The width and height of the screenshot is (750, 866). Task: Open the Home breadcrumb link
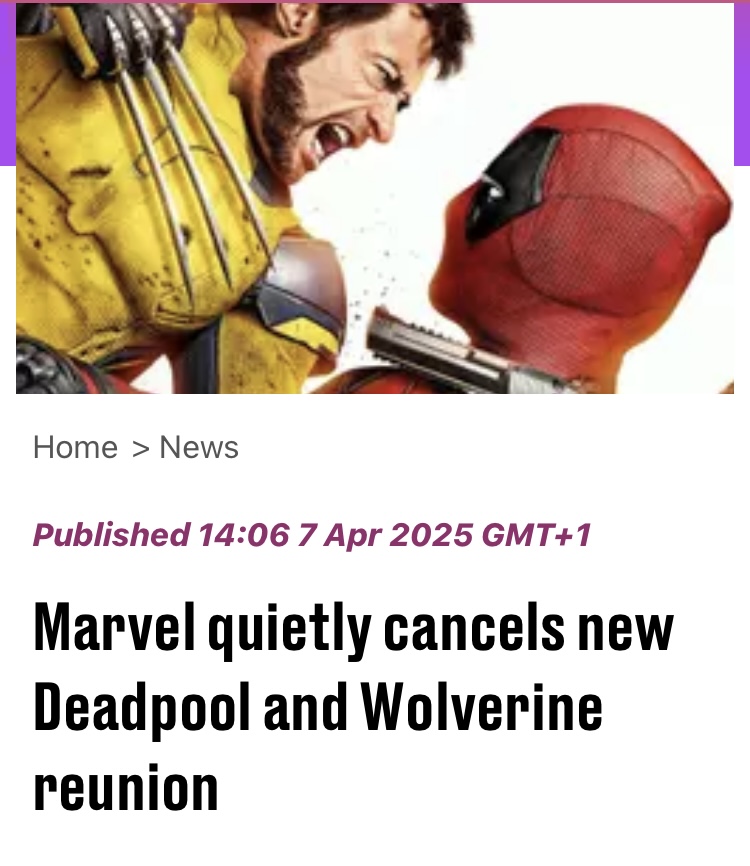coord(75,447)
